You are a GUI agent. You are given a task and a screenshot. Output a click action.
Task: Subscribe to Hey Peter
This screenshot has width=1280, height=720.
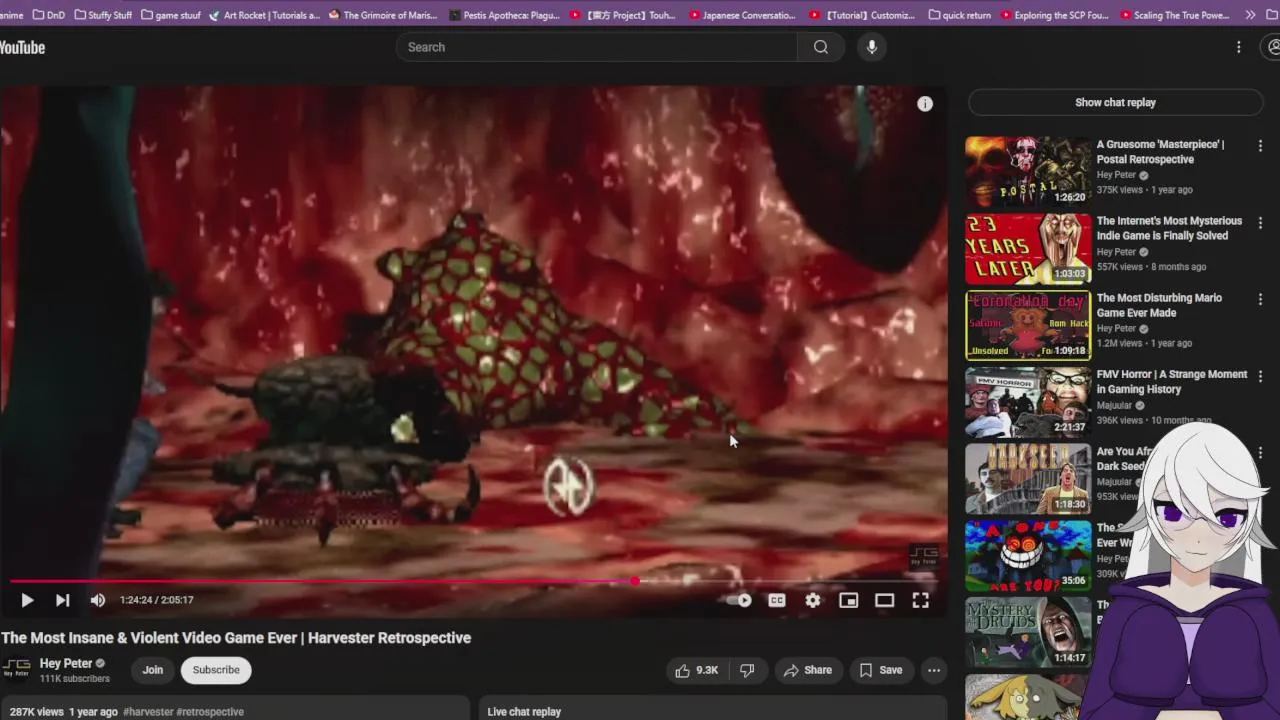click(216, 670)
